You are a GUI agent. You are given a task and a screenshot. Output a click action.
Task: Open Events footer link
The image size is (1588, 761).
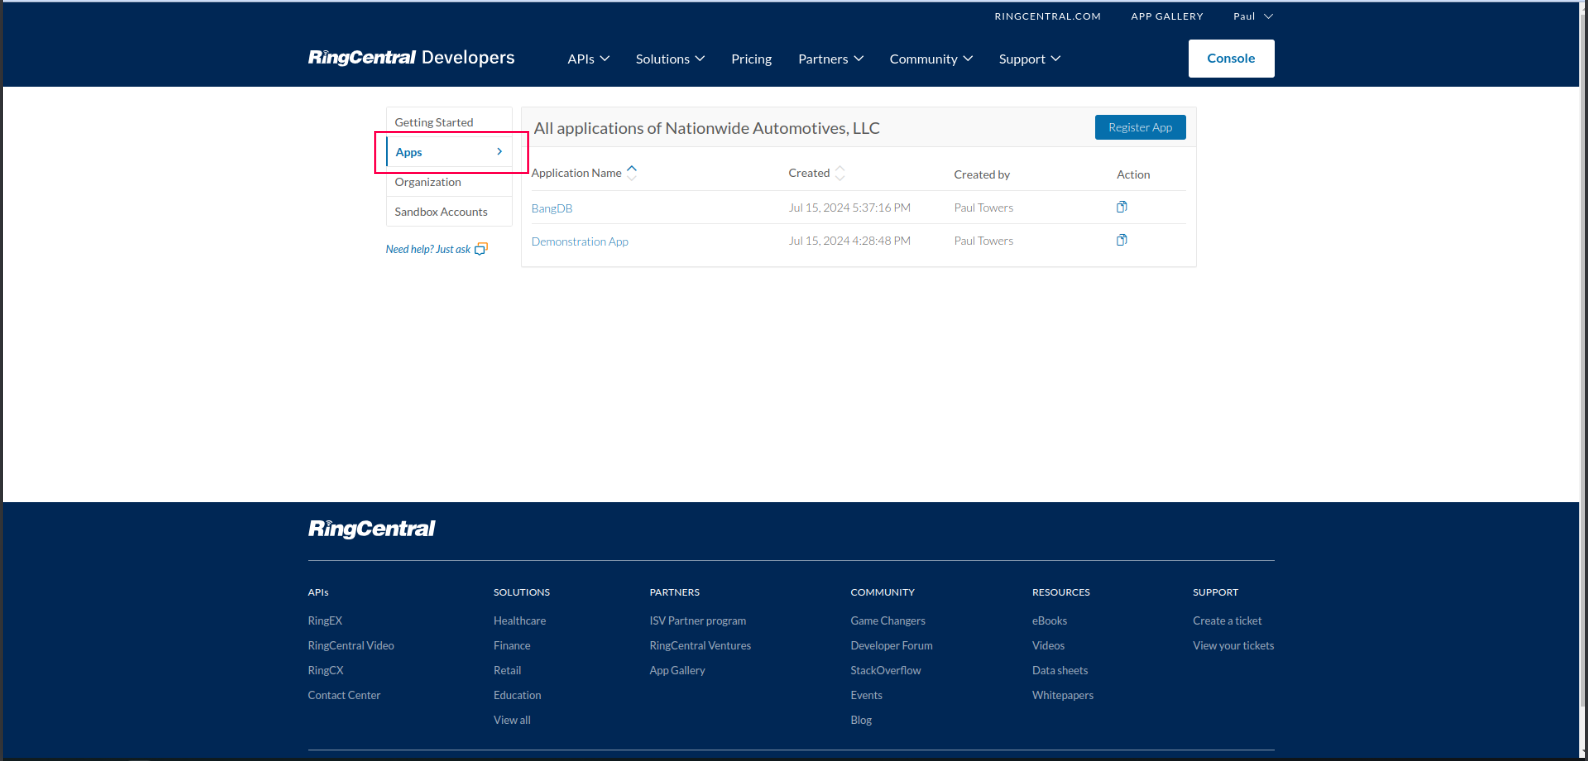(866, 696)
